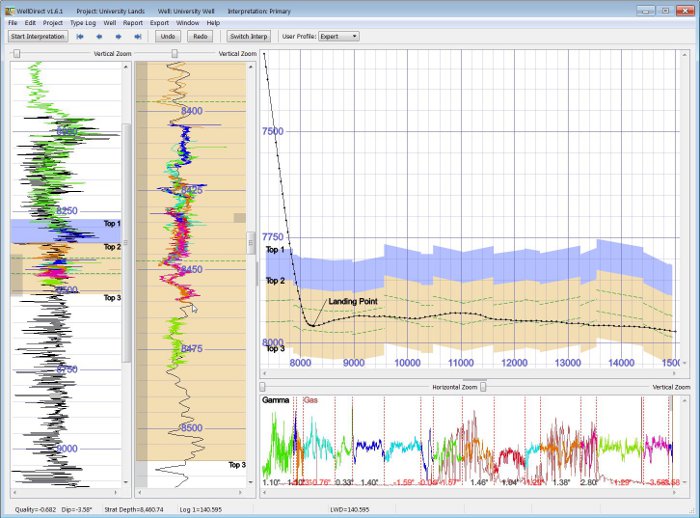This screenshot has width=700, height=518.
Task: Click Top 2 label in cross-section view
Action: [275, 281]
